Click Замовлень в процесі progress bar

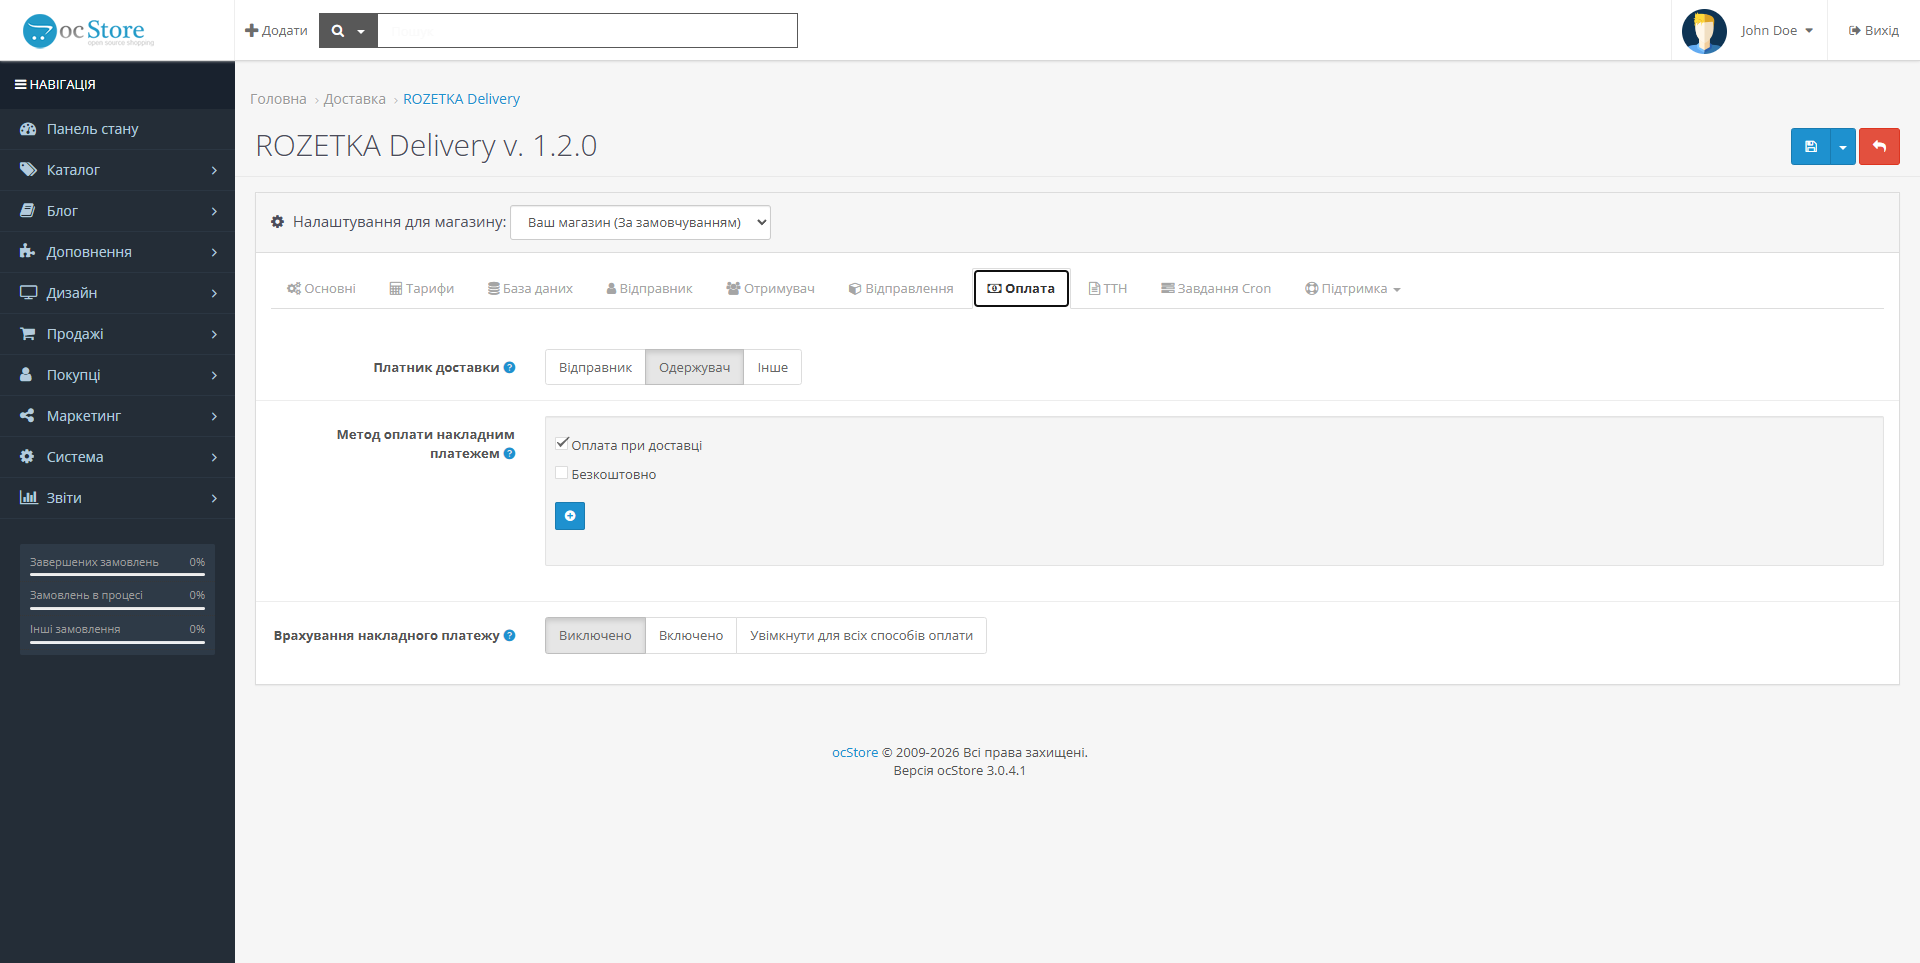117,608
